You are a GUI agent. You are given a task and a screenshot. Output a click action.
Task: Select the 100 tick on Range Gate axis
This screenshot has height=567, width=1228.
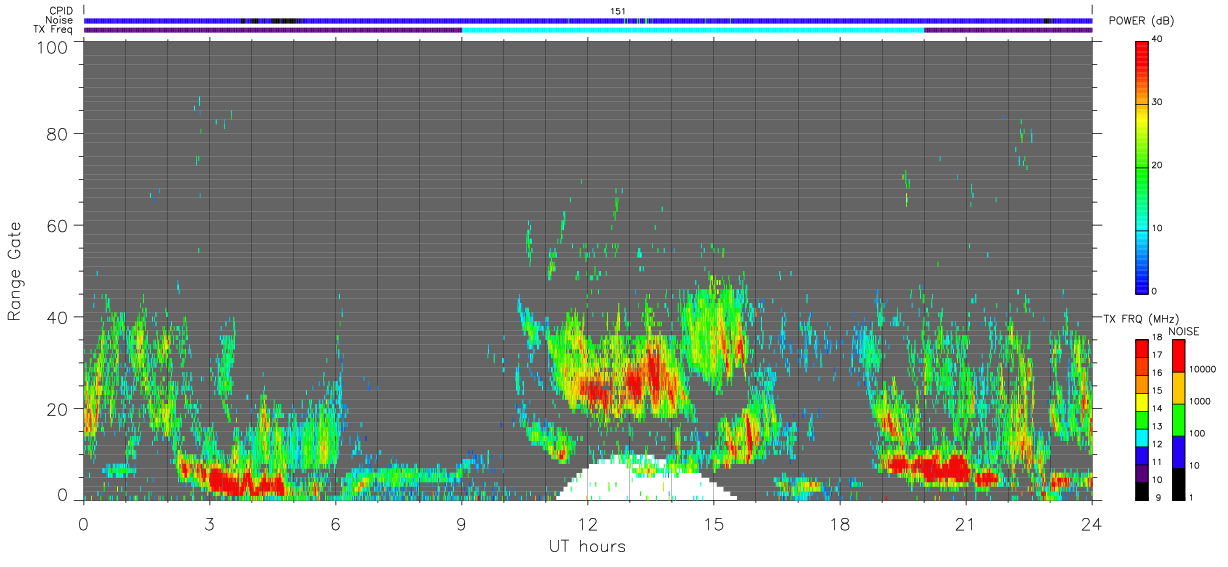click(52, 47)
